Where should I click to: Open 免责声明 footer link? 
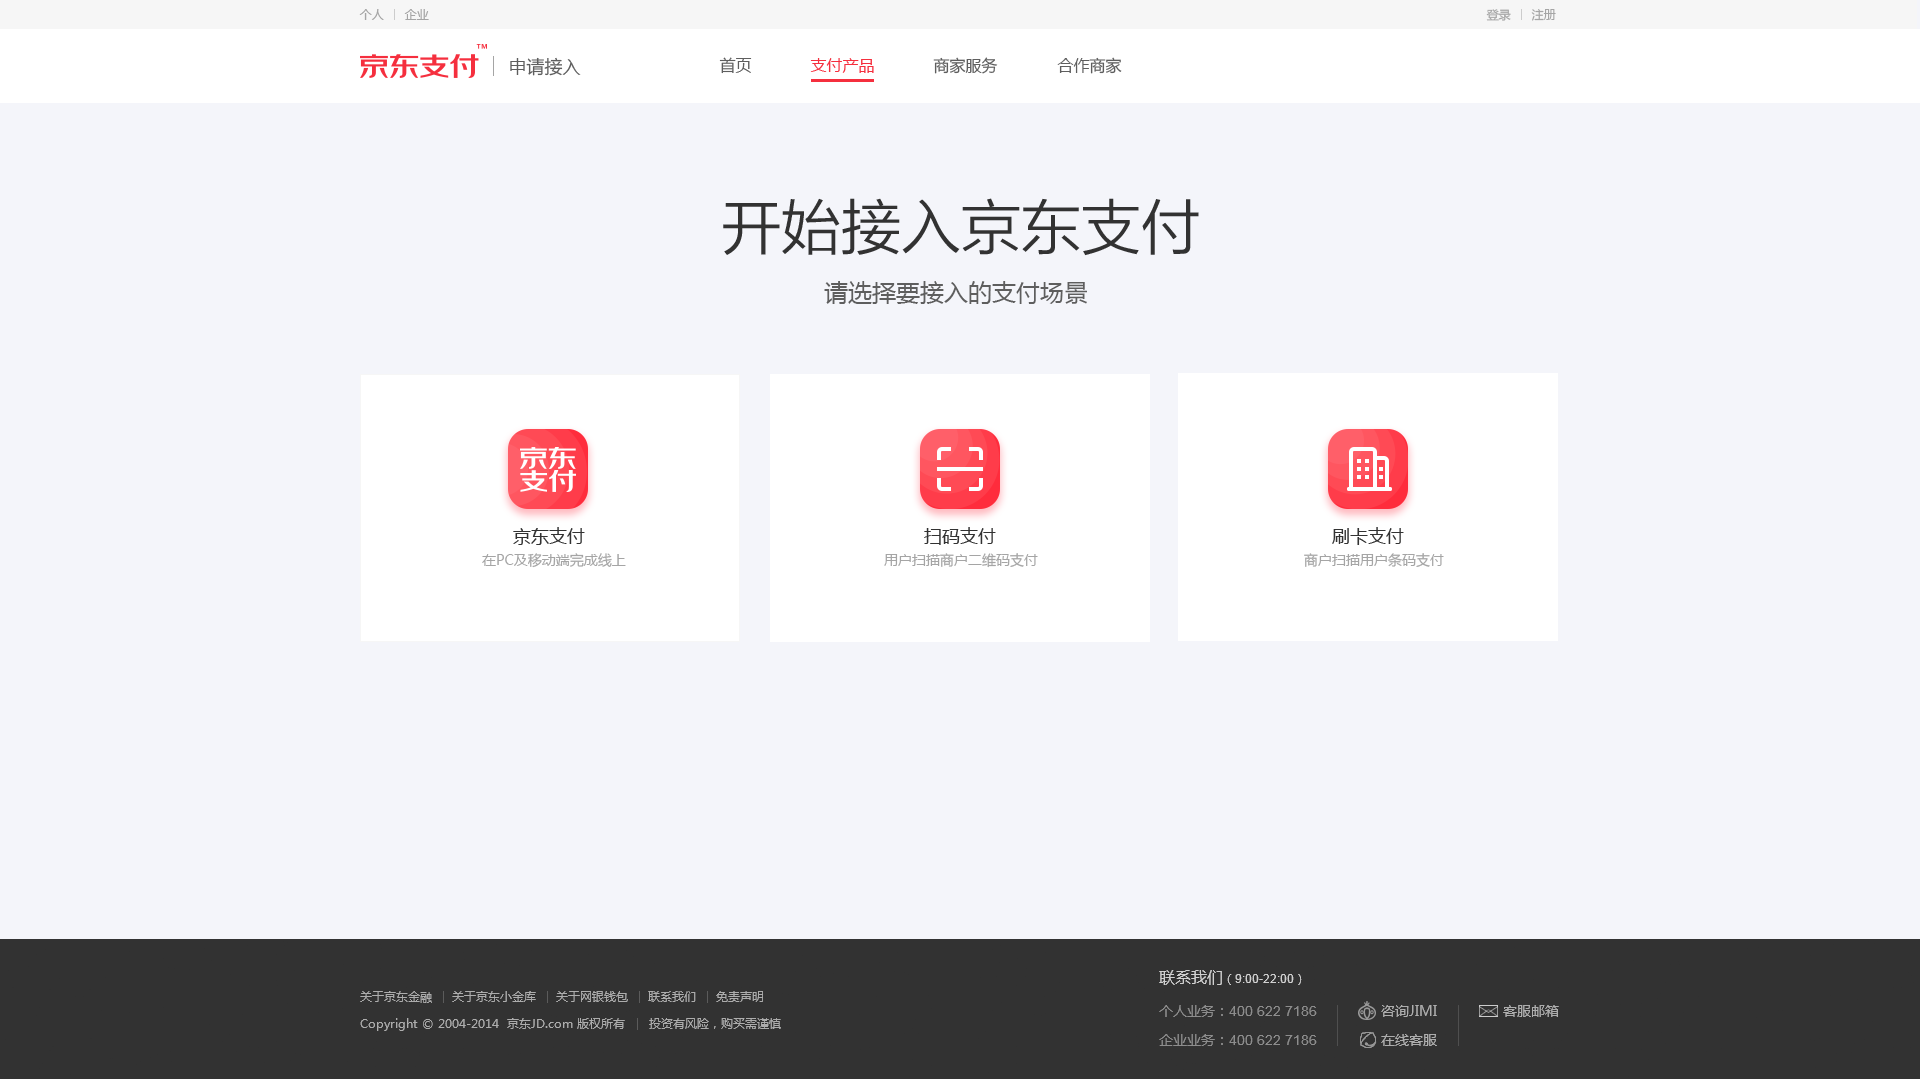click(x=740, y=997)
